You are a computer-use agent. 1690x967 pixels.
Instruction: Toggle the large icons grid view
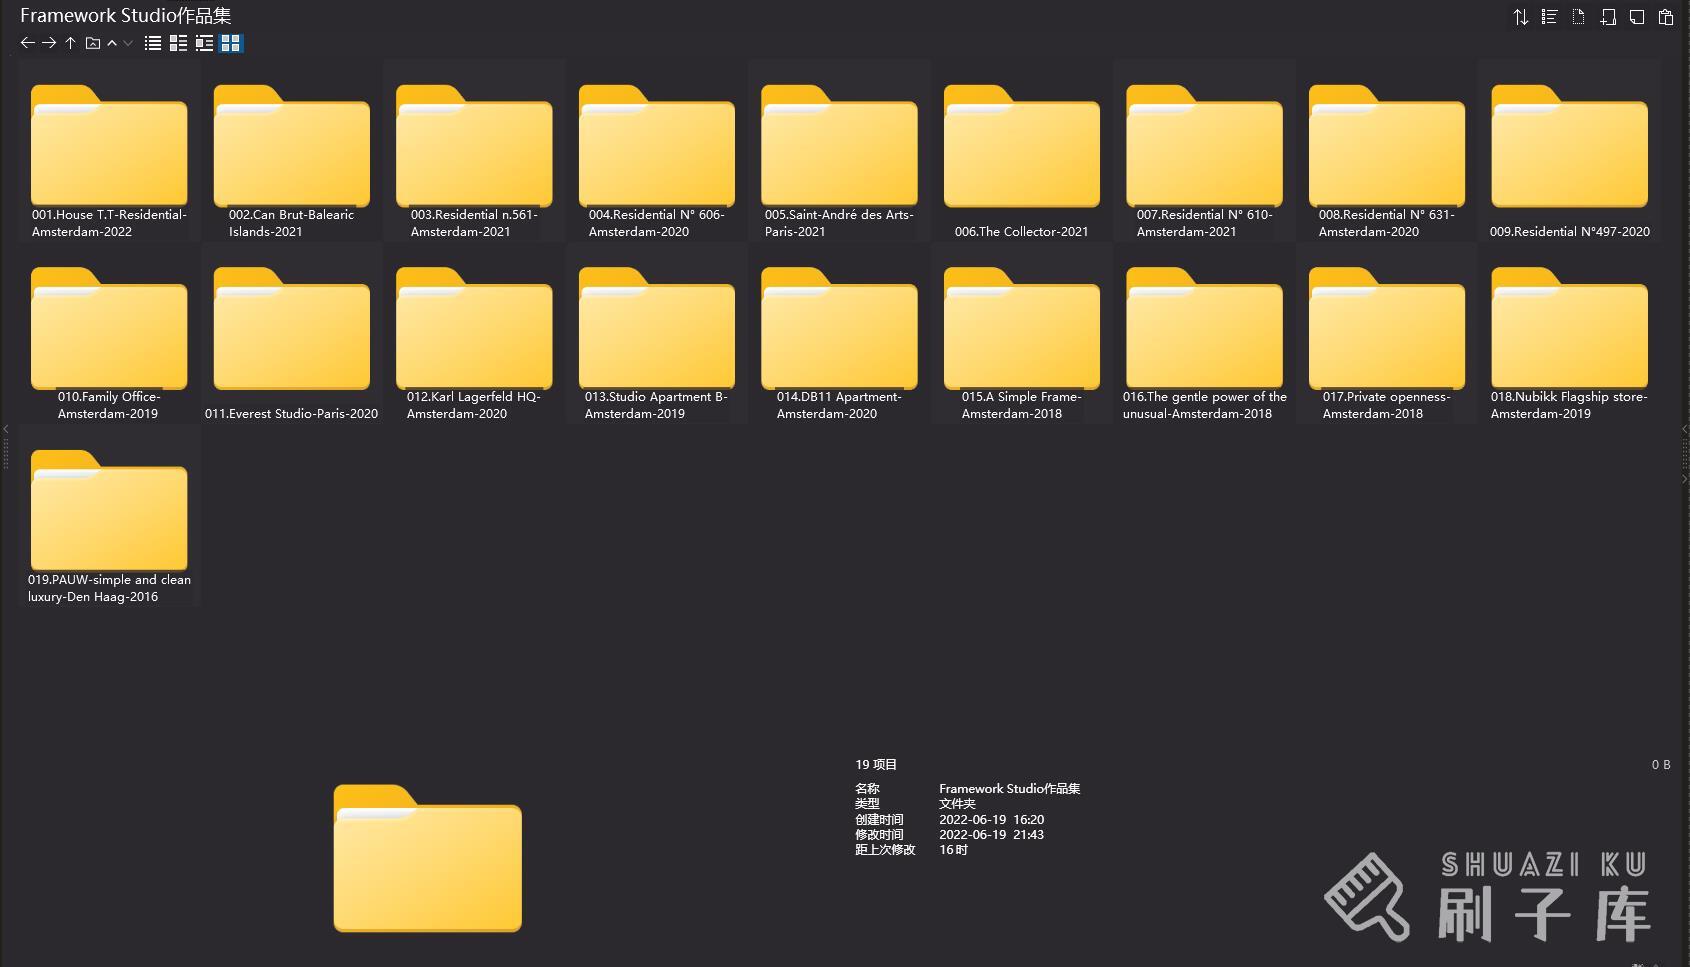230,43
